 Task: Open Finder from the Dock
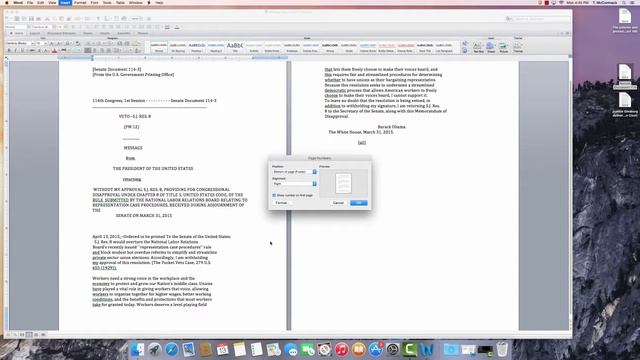click(x=137, y=349)
